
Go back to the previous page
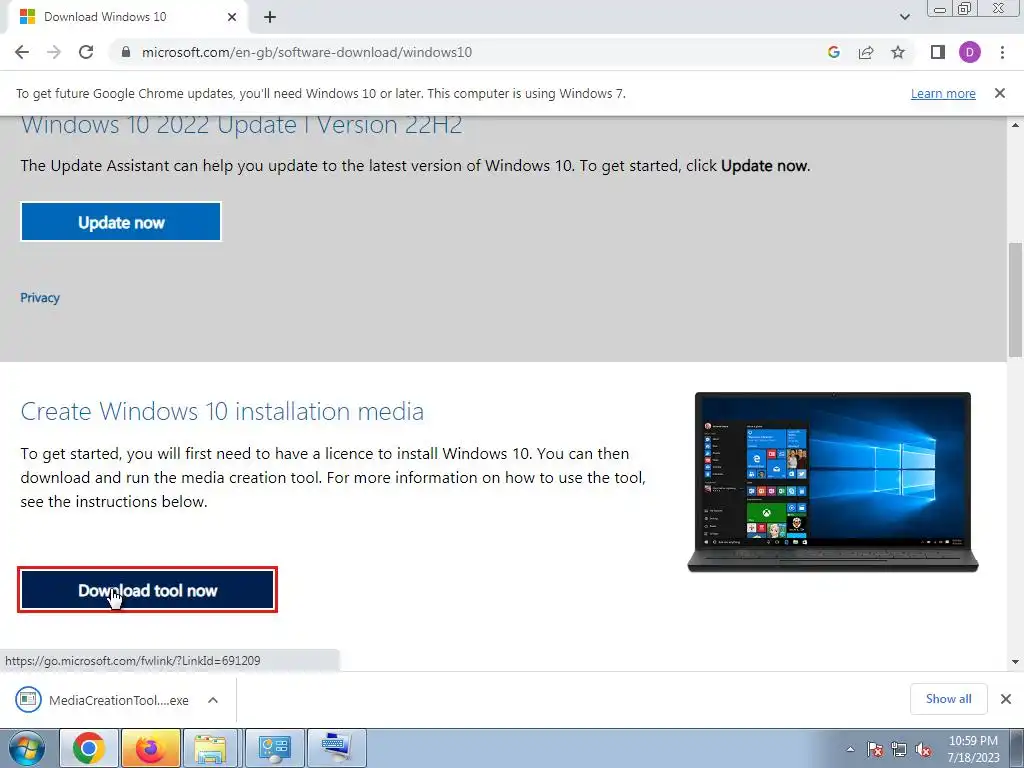click(22, 52)
